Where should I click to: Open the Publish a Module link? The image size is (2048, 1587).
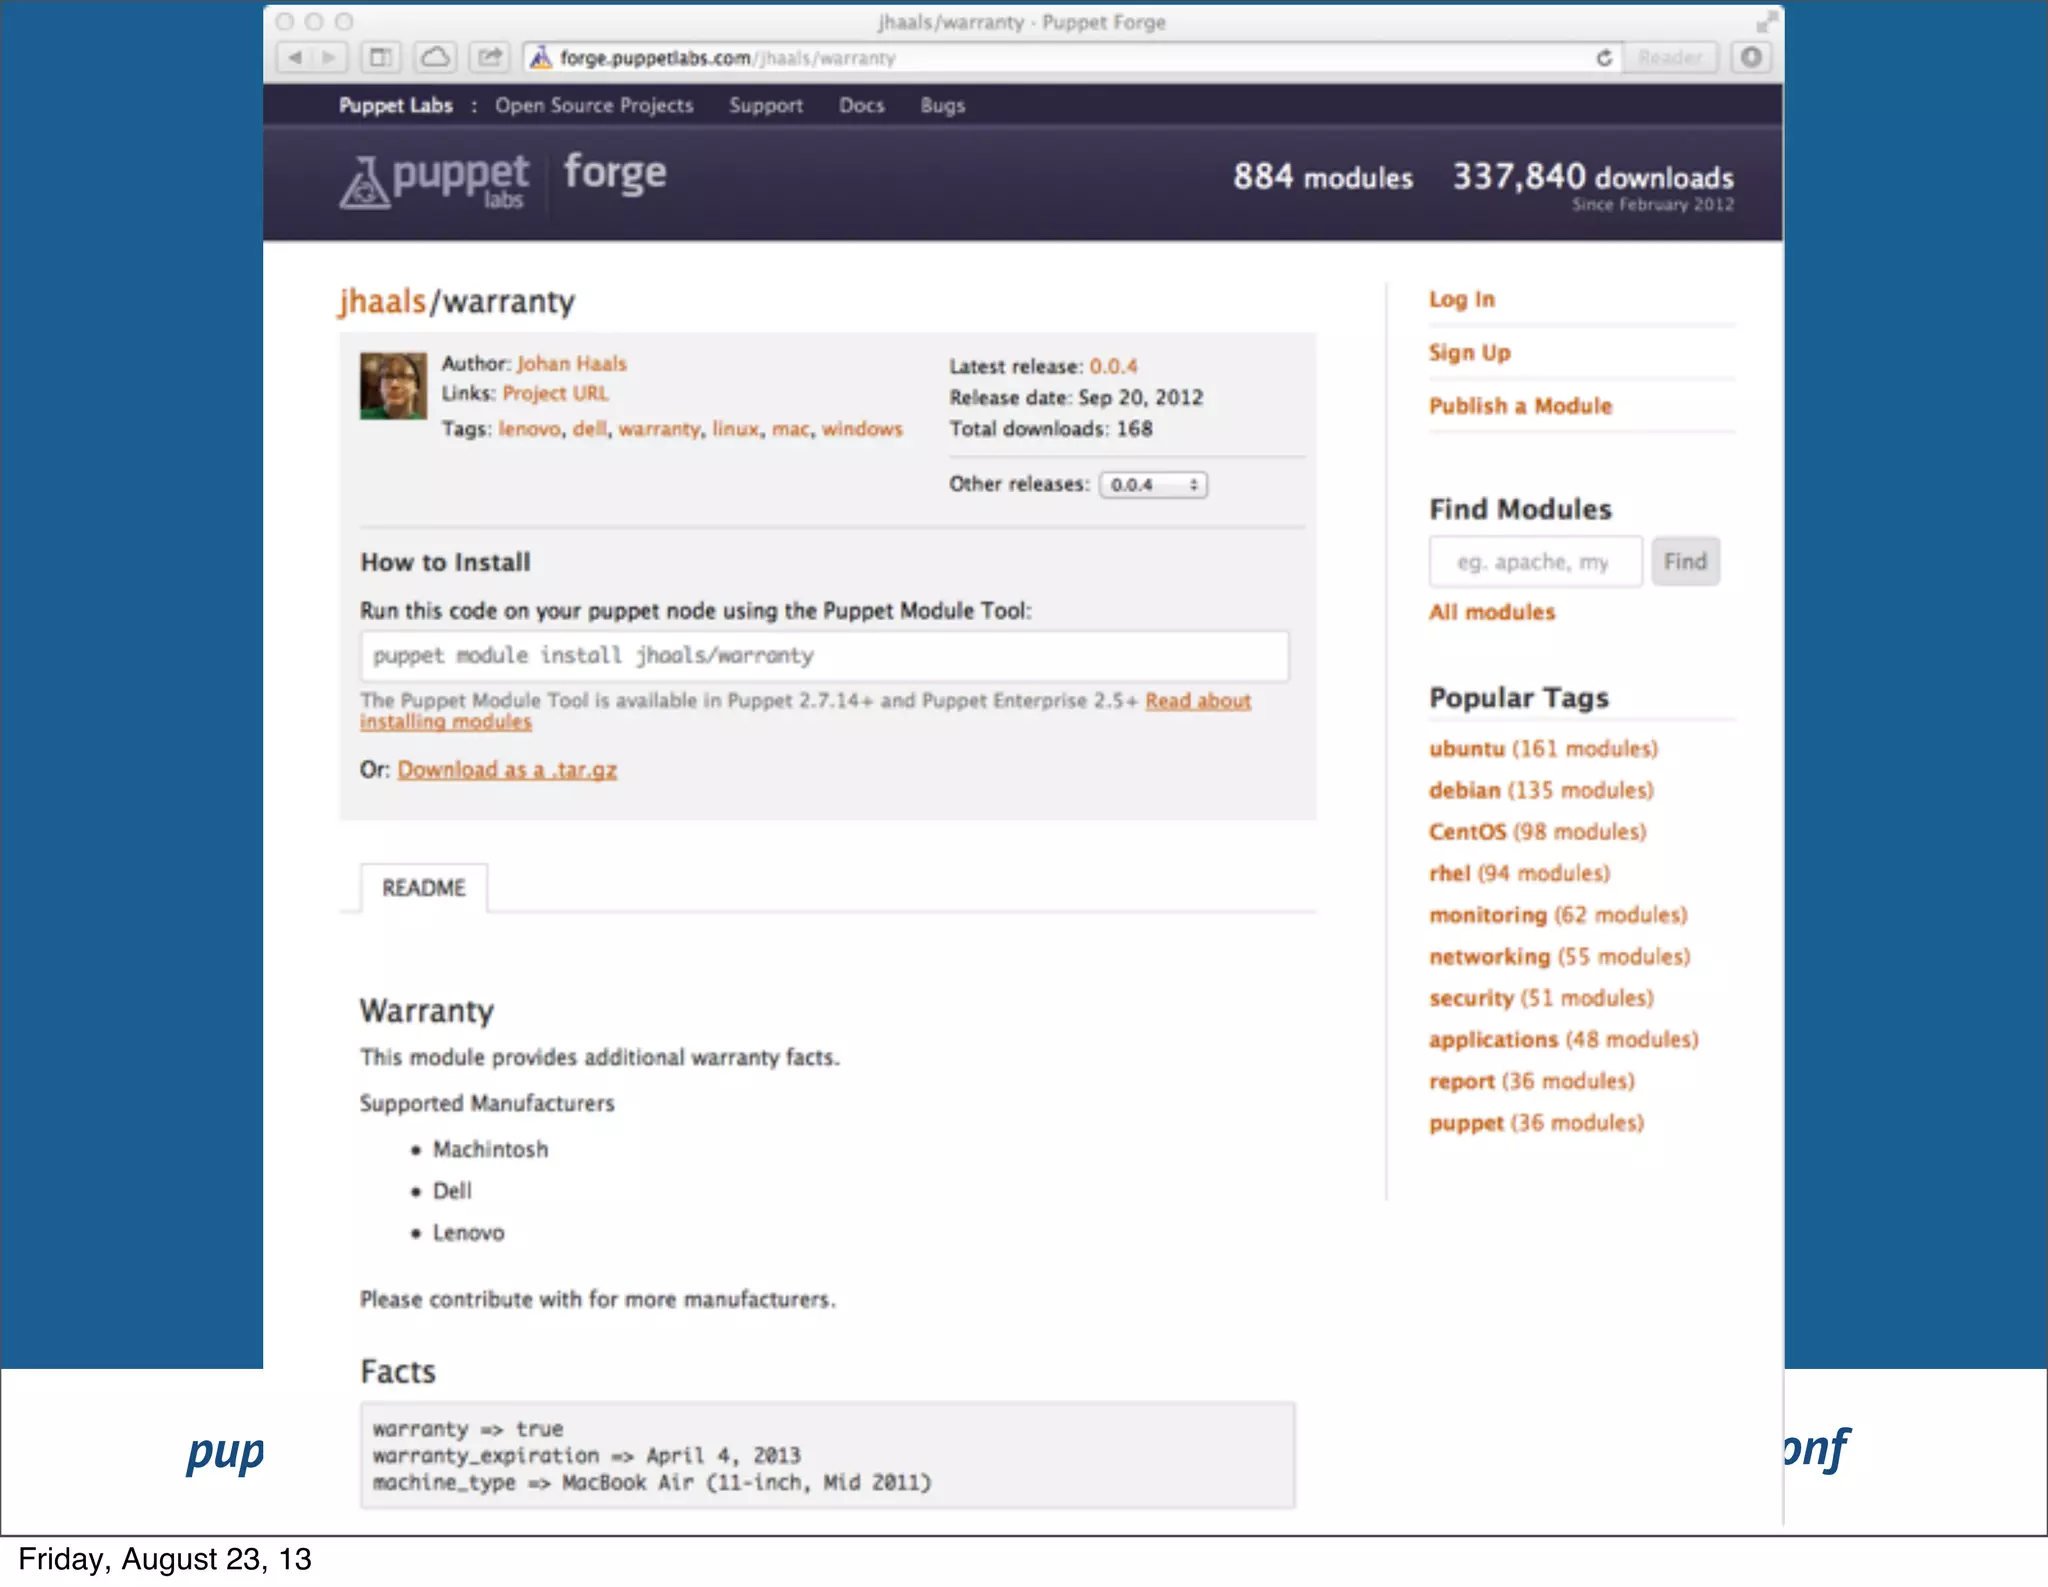pyautogui.click(x=1520, y=406)
